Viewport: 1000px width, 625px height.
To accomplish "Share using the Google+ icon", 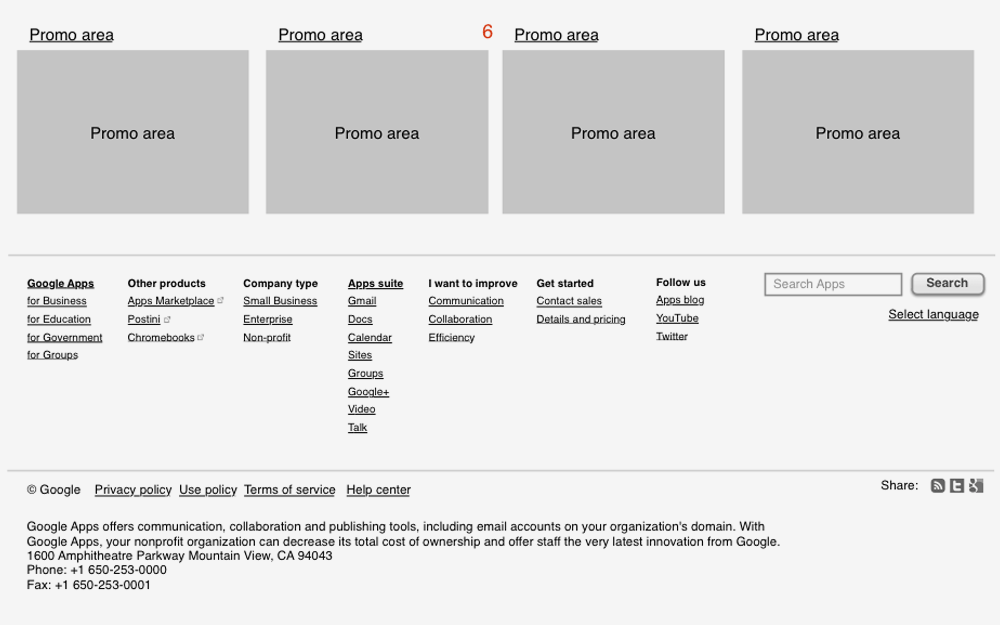I will click(975, 485).
